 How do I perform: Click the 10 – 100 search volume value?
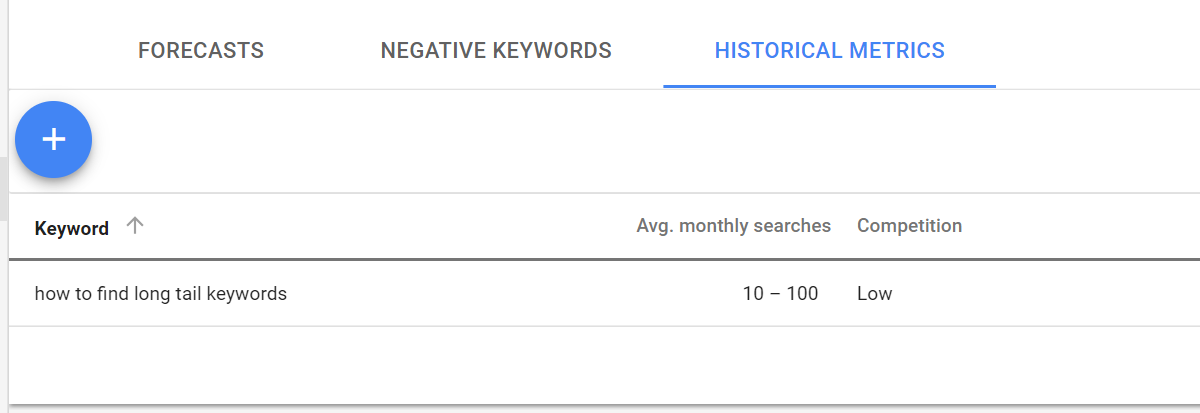tap(780, 294)
